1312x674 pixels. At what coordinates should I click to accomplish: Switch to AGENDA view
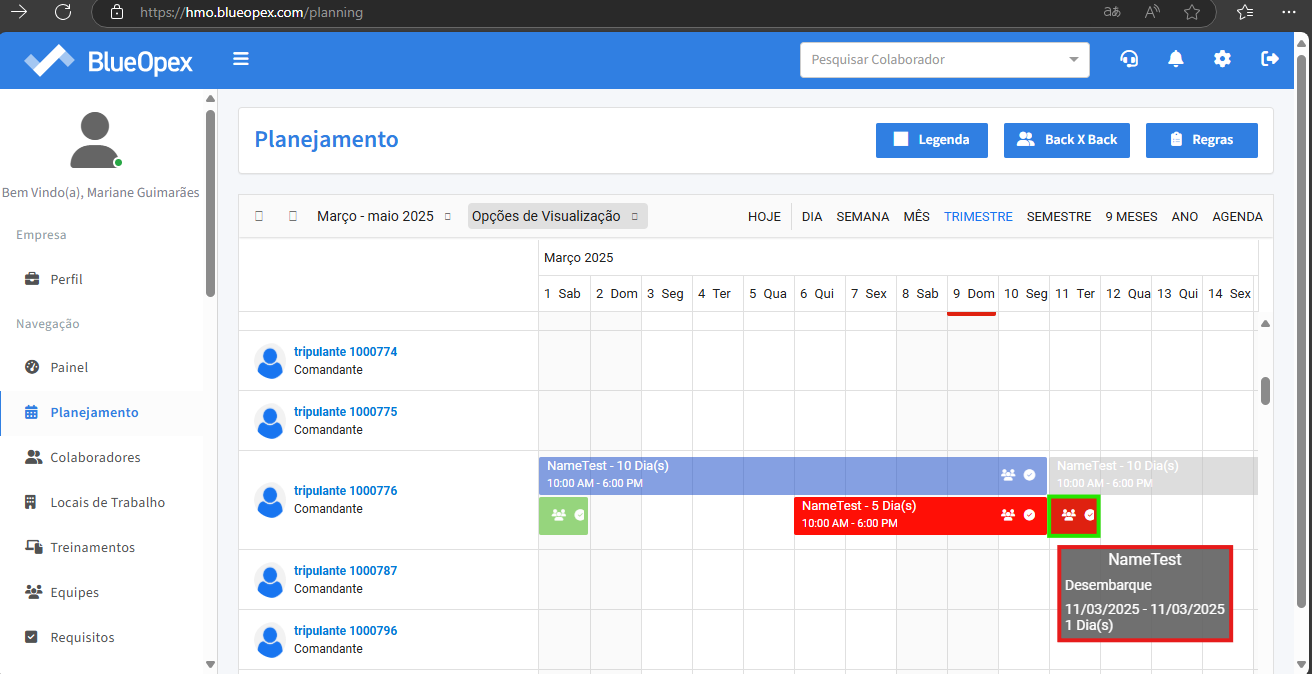(x=1237, y=216)
